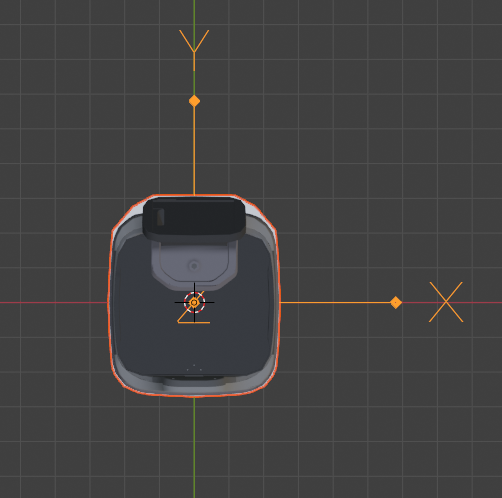502x498 pixels.
Task: Click the green Y axis line below the robot
Action: coord(194,447)
